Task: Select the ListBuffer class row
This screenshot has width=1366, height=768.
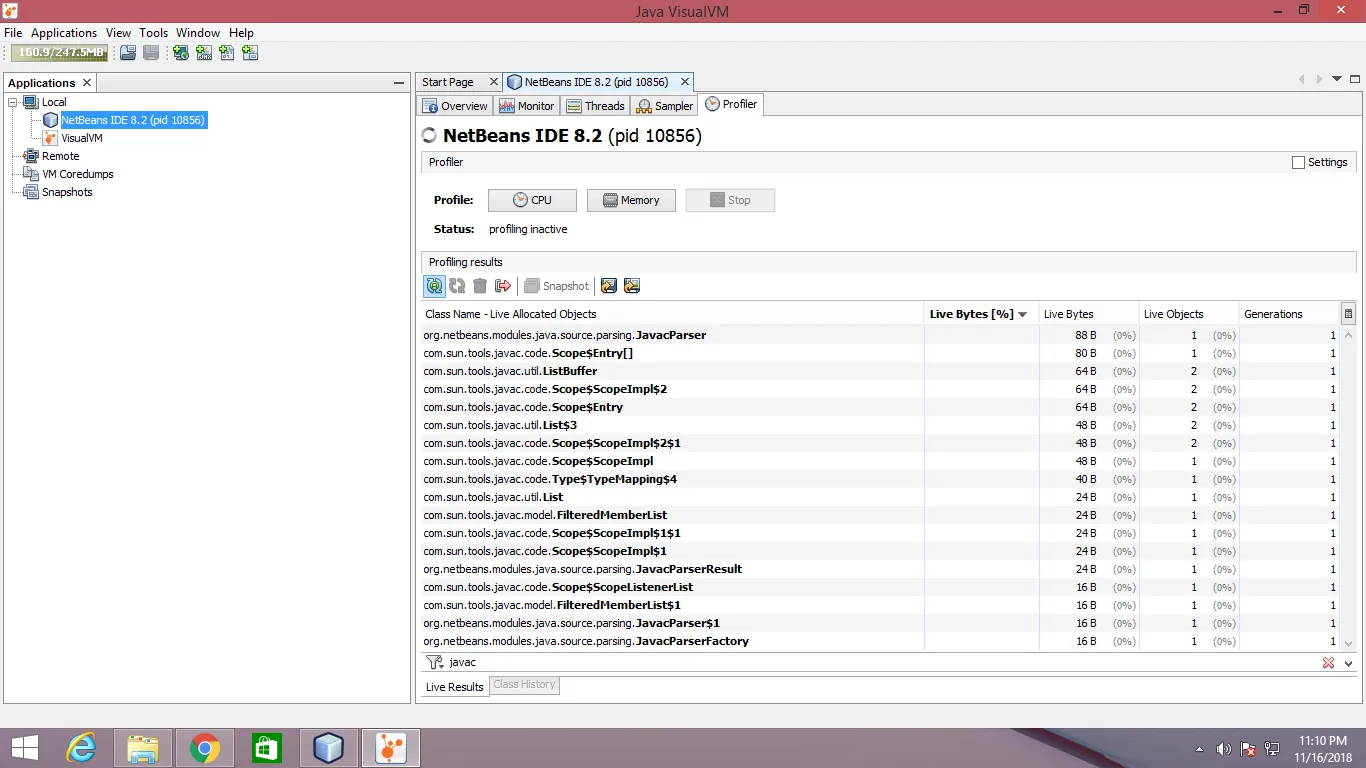Action: coord(880,371)
